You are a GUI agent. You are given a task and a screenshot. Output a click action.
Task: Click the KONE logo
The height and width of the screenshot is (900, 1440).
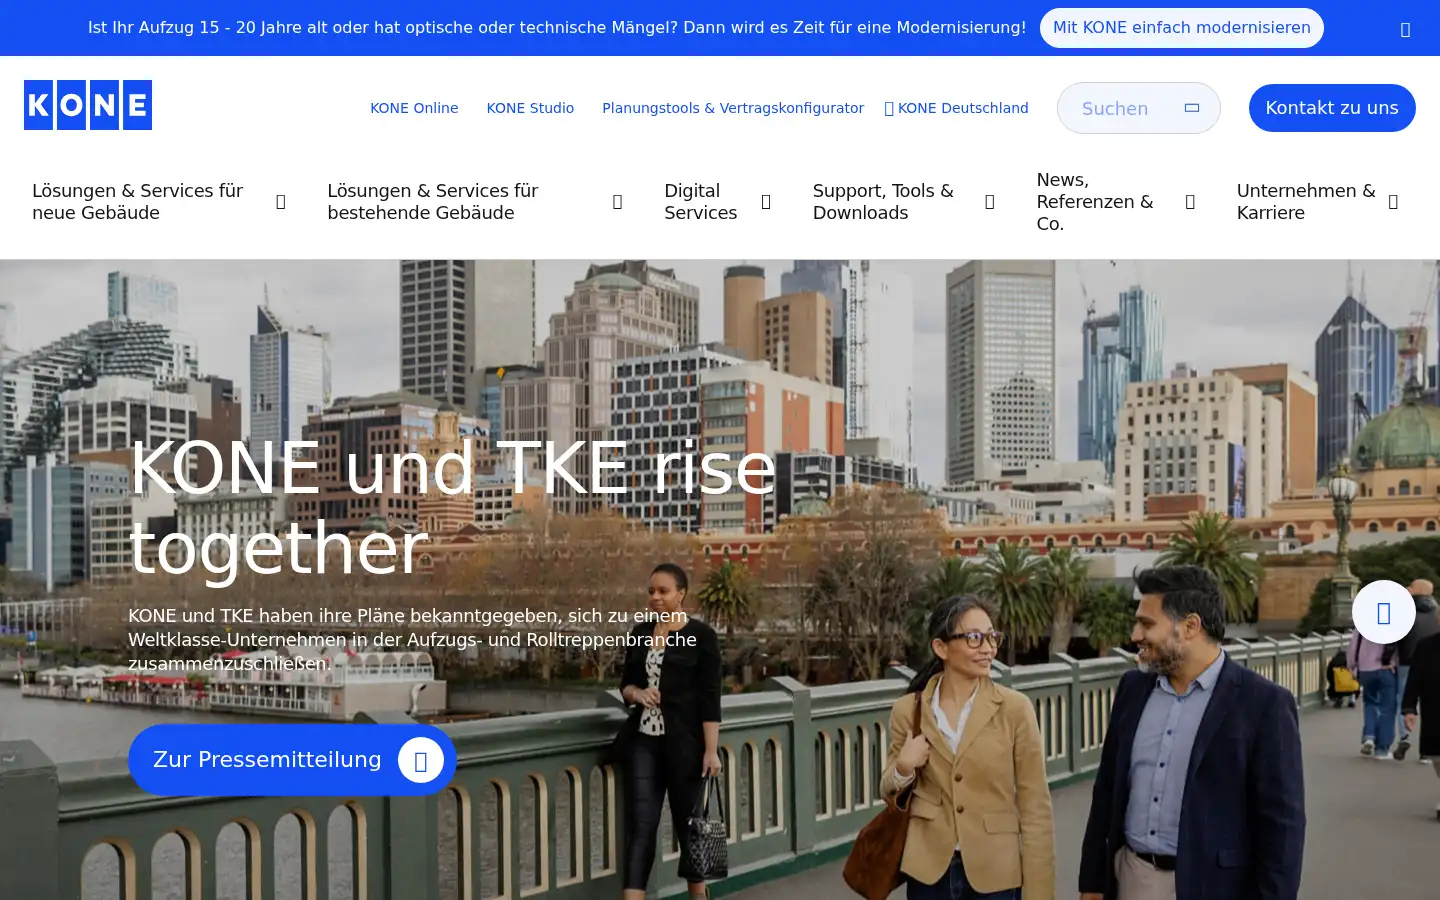pyautogui.click(x=88, y=105)
